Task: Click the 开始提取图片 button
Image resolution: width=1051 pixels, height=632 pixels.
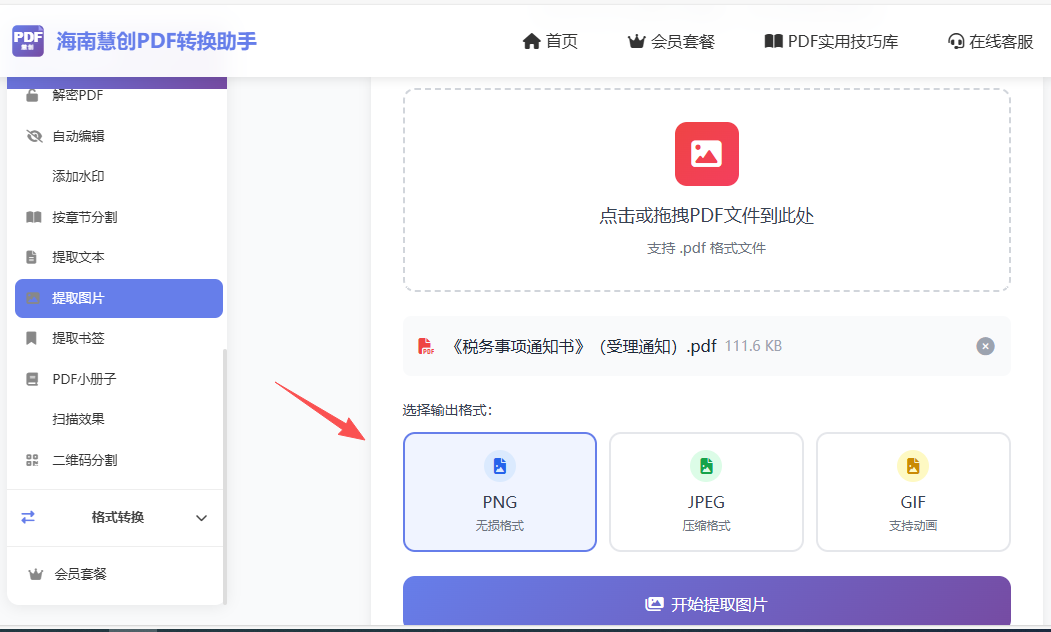Action: [x=706, y=601]
